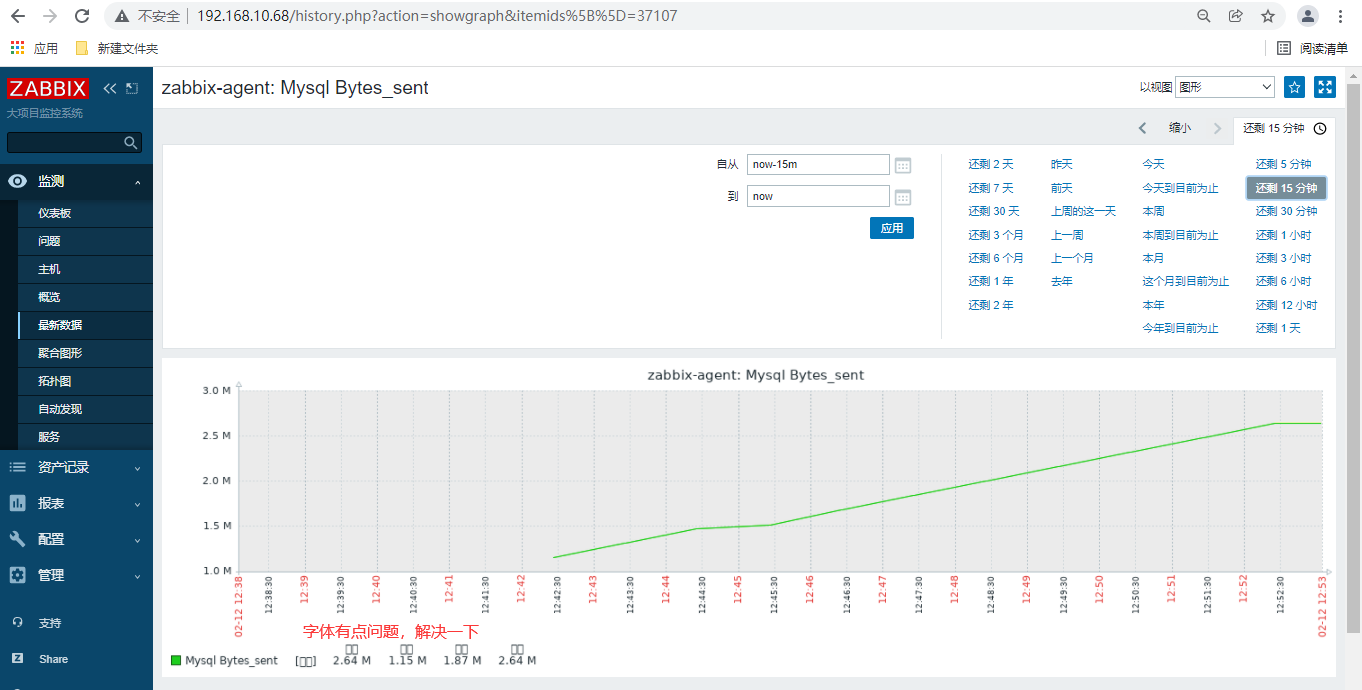Open Chrome three-dot menu
The width and height of the screenshot is (1362, 690).
click(x=1340, y=16)
